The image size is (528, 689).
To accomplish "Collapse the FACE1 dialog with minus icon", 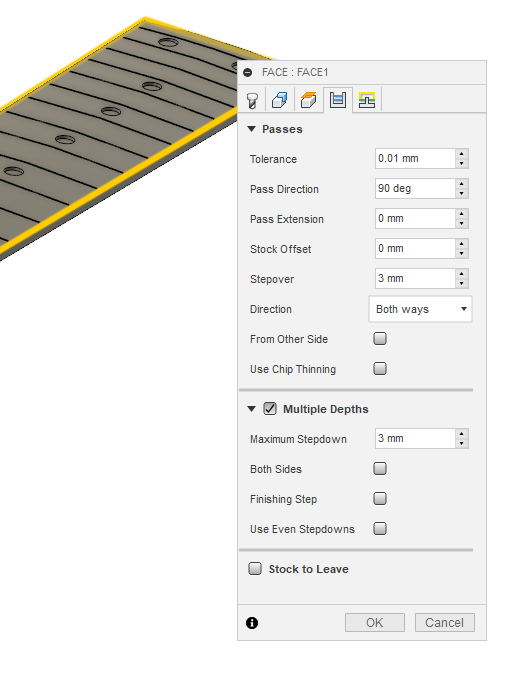I will 248,73.
